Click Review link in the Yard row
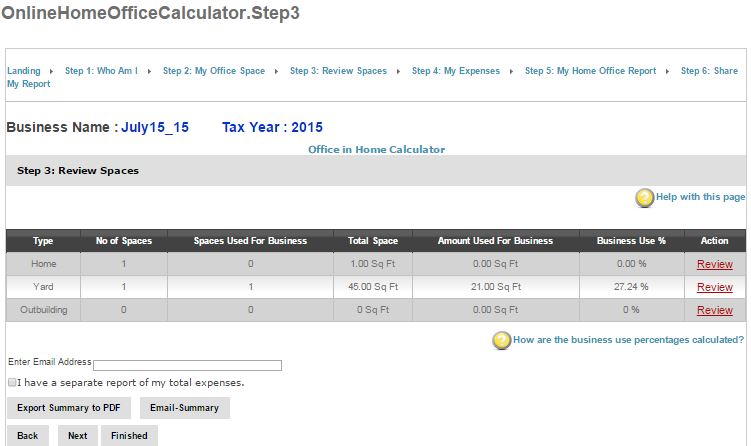Screen dimensions: 751x446 coord(715,287)
